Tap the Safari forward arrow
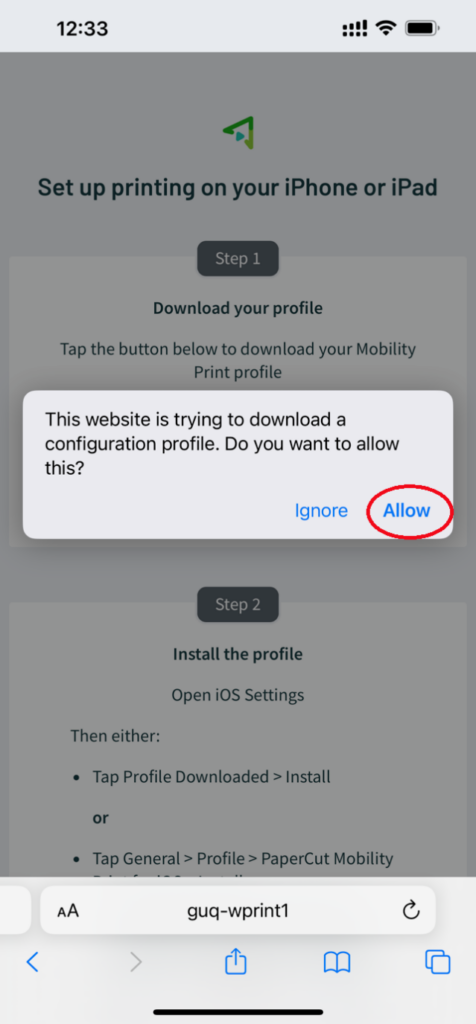This screenshot has height=1024, width=476. click(x=136, y=961)
